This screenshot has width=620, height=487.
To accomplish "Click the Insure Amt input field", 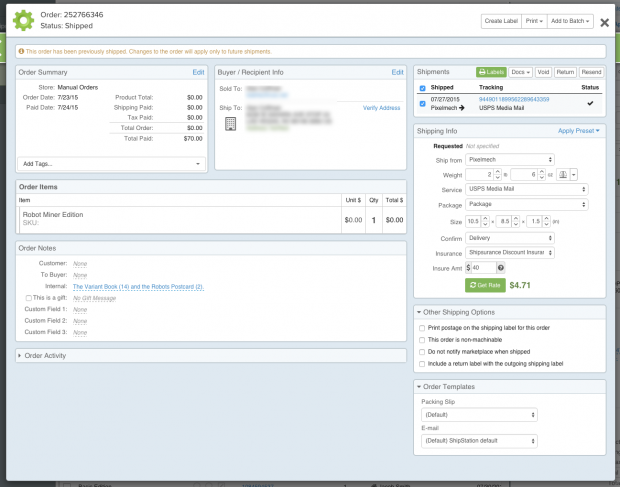I will click(482, 268).
